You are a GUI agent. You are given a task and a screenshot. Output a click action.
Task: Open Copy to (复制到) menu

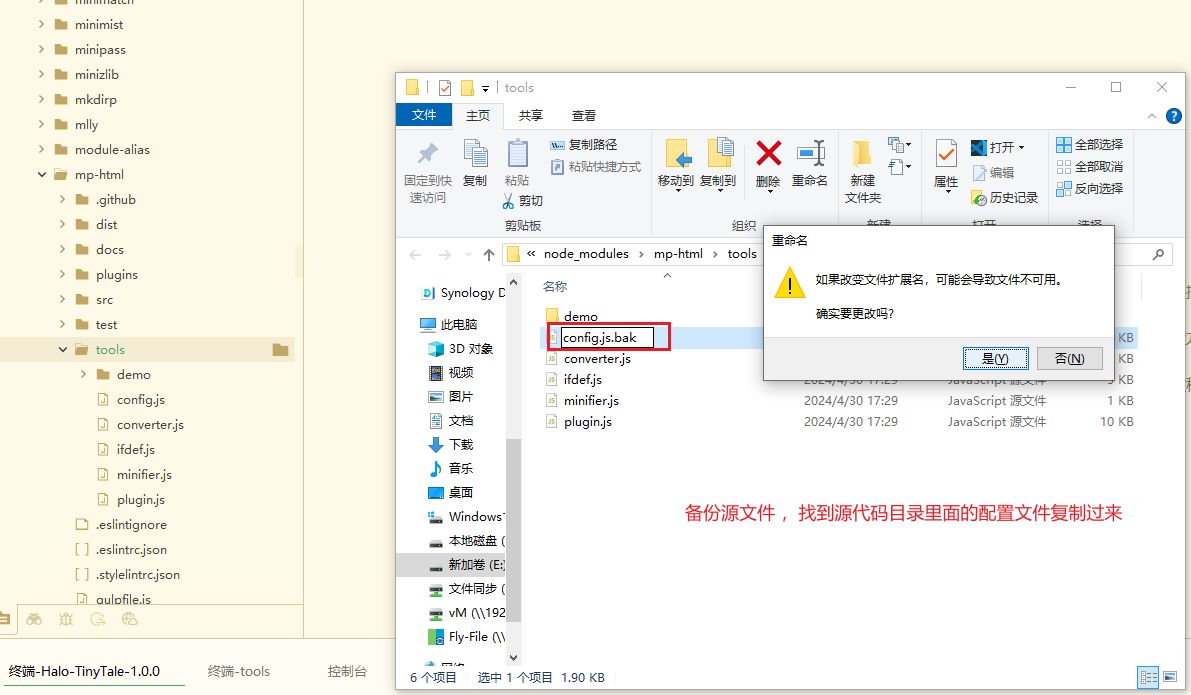(718, 164)
